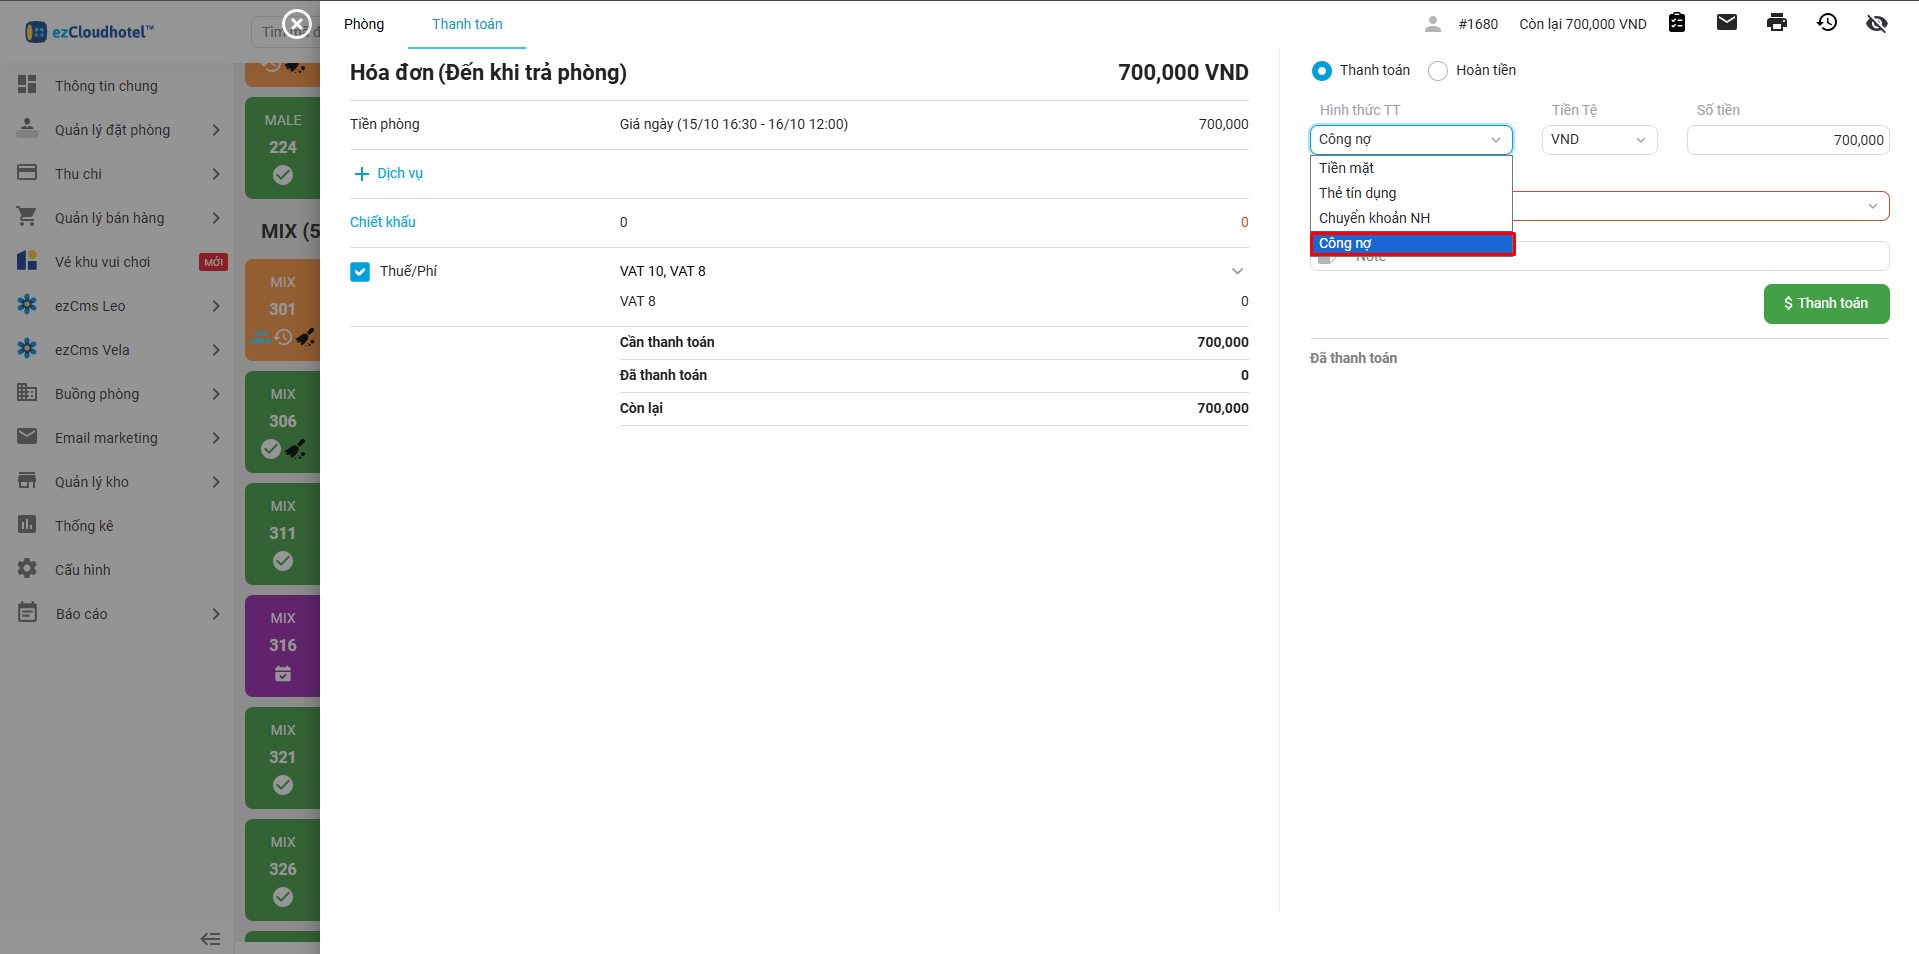The image size is (1919, 954).
Task: Click the Số tiền amount input field
Action: [x=1787, y=140]
